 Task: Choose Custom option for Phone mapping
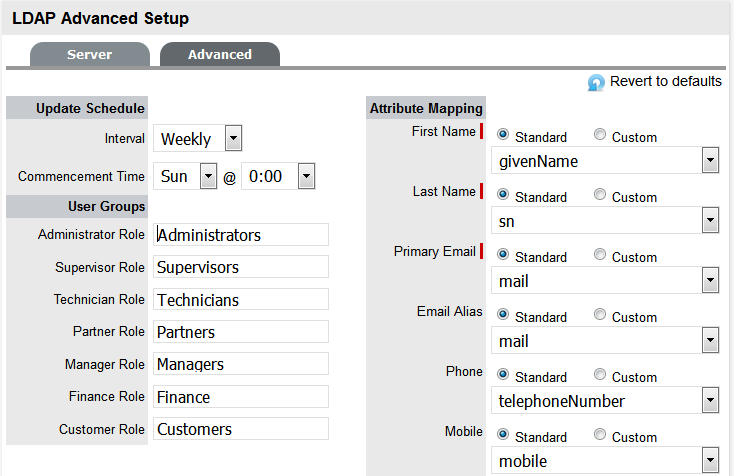pyautogui.click(x=600, y=376)
